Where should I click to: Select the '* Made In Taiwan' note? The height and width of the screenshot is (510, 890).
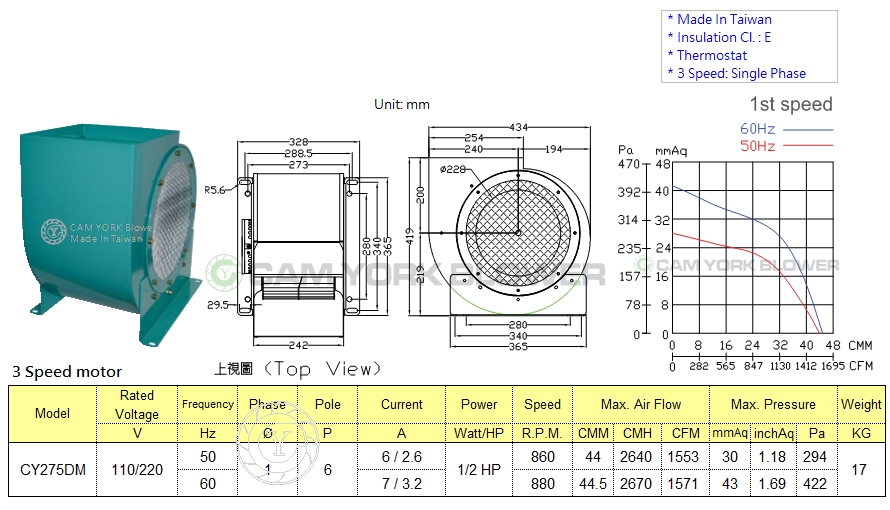(719, 19)
